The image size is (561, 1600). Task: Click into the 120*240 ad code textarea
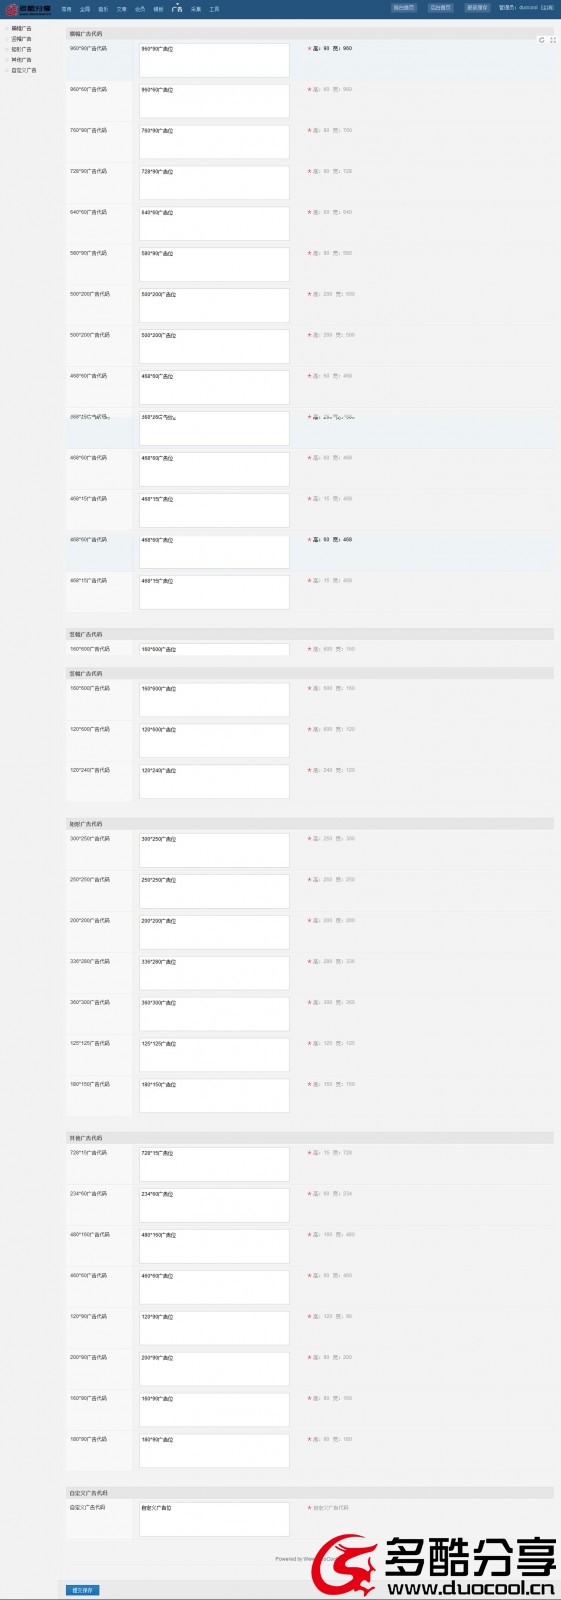coord(214,782)
